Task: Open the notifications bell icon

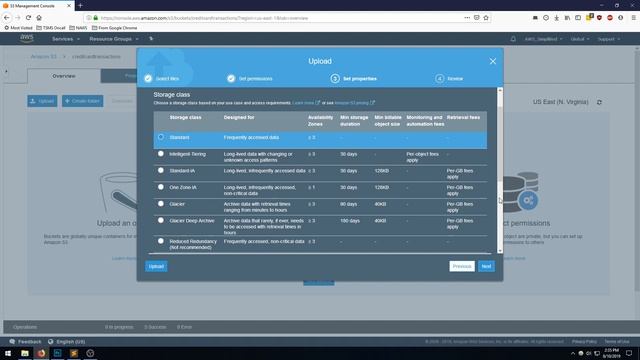Action: pyautogui.click(x=513, y=39)
